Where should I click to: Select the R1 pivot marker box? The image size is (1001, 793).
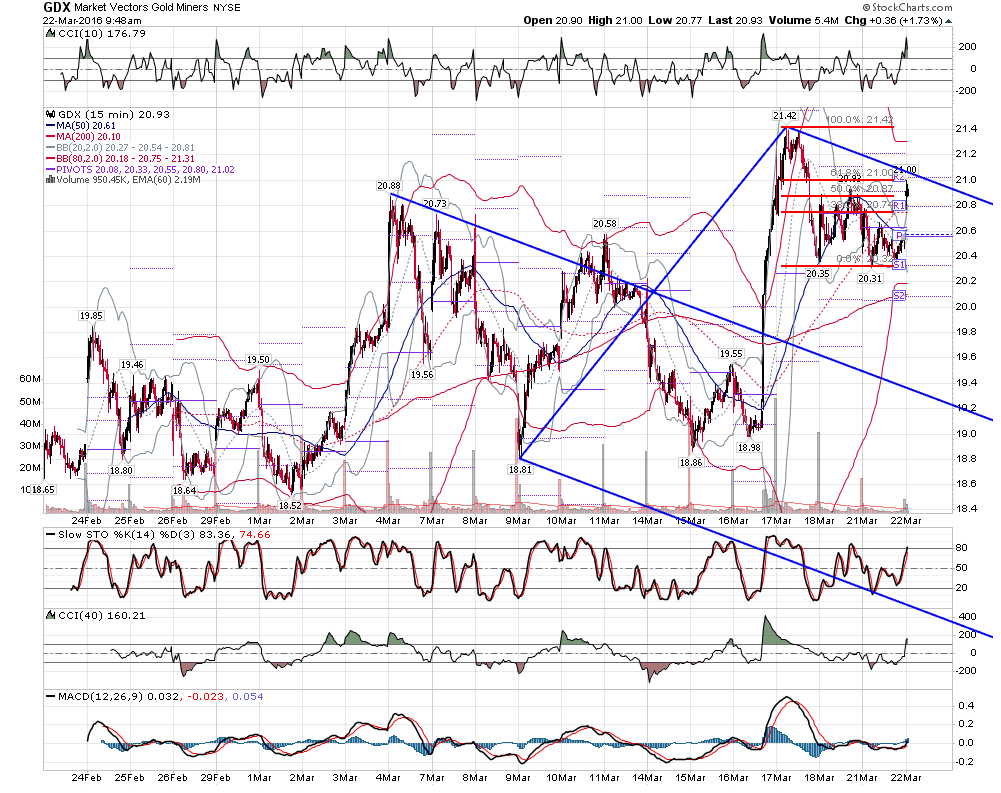click(899, 206)
